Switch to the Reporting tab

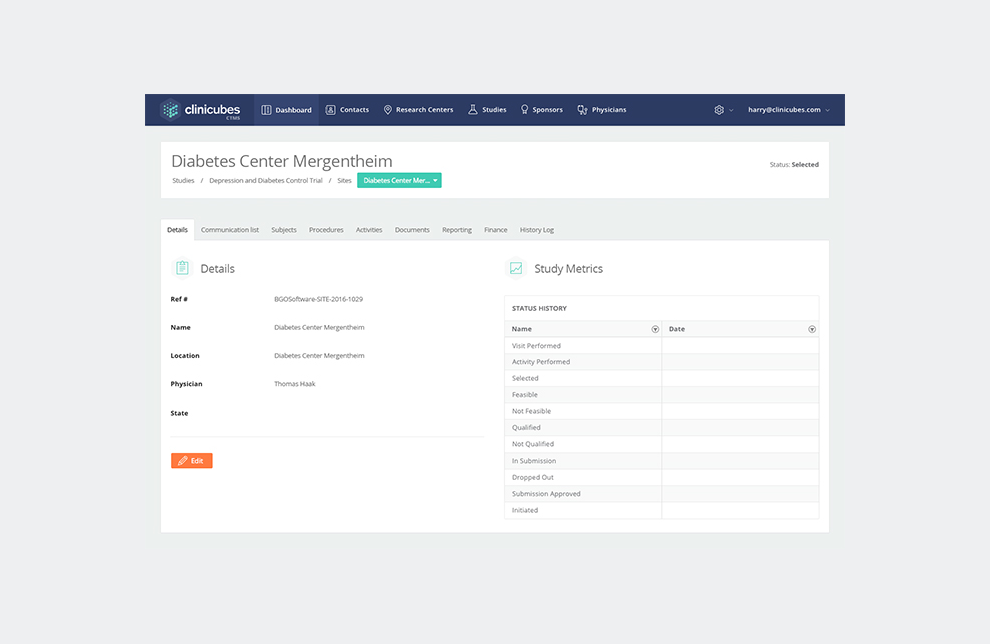457,230
